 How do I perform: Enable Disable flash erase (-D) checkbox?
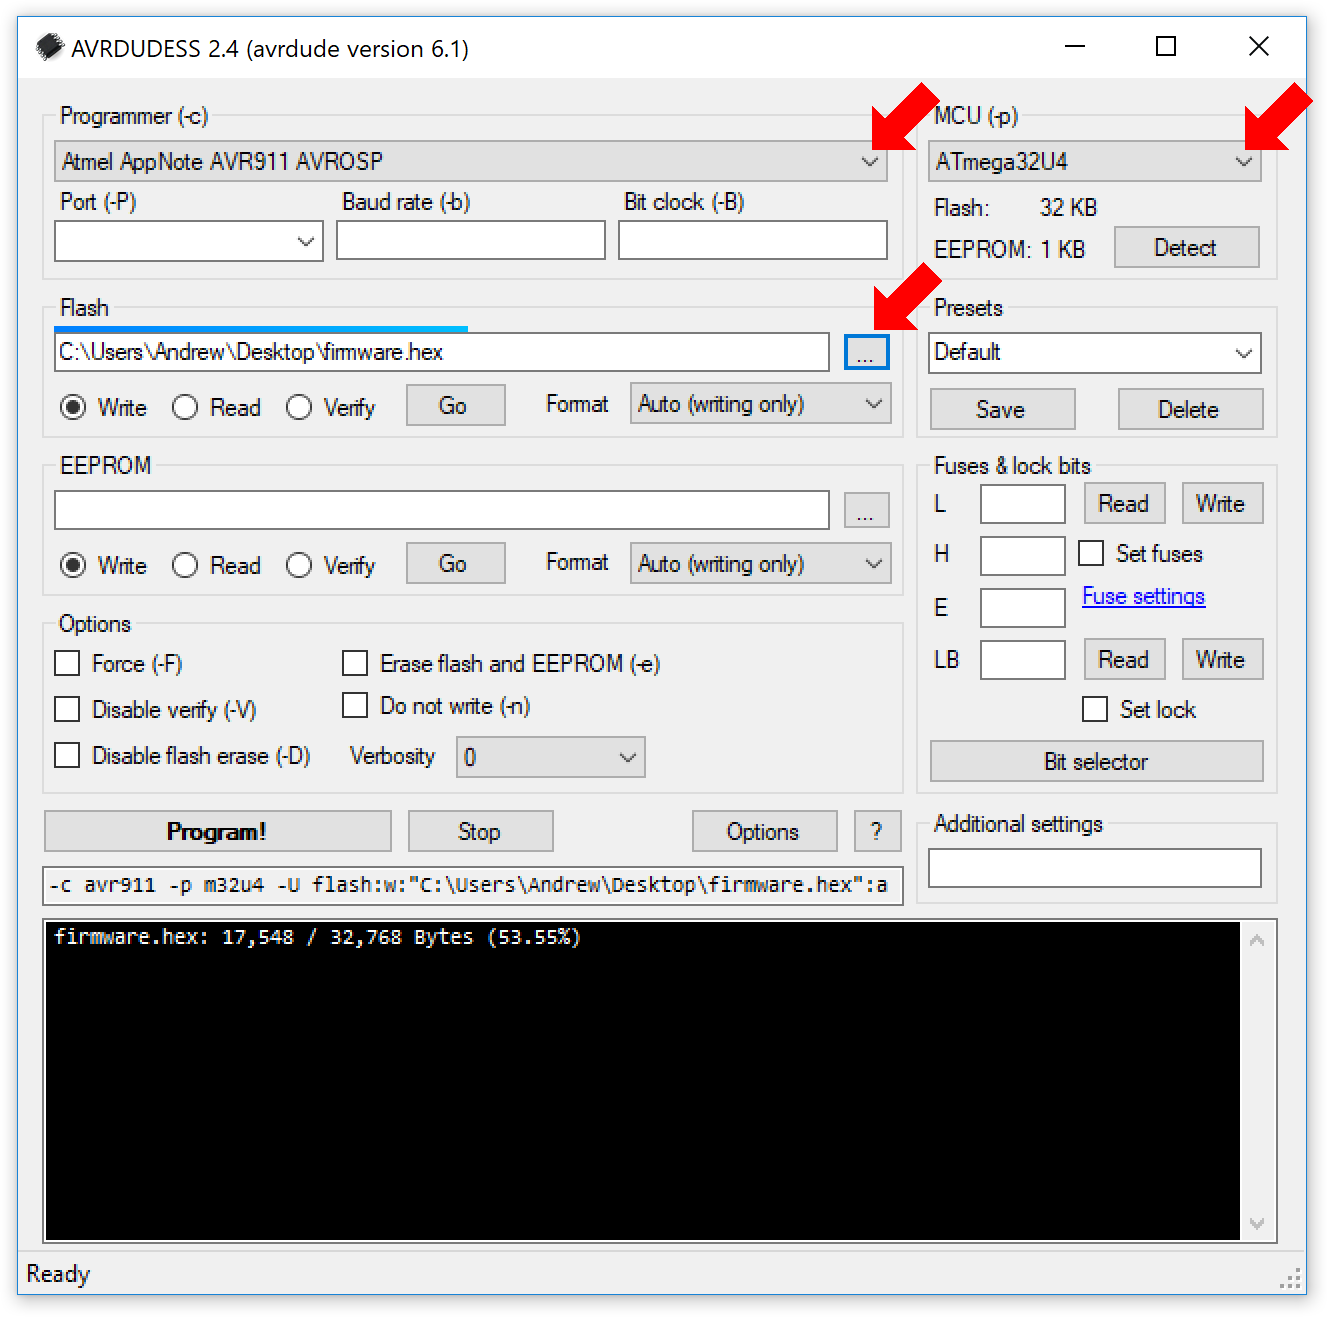click(x=67, y=755)
